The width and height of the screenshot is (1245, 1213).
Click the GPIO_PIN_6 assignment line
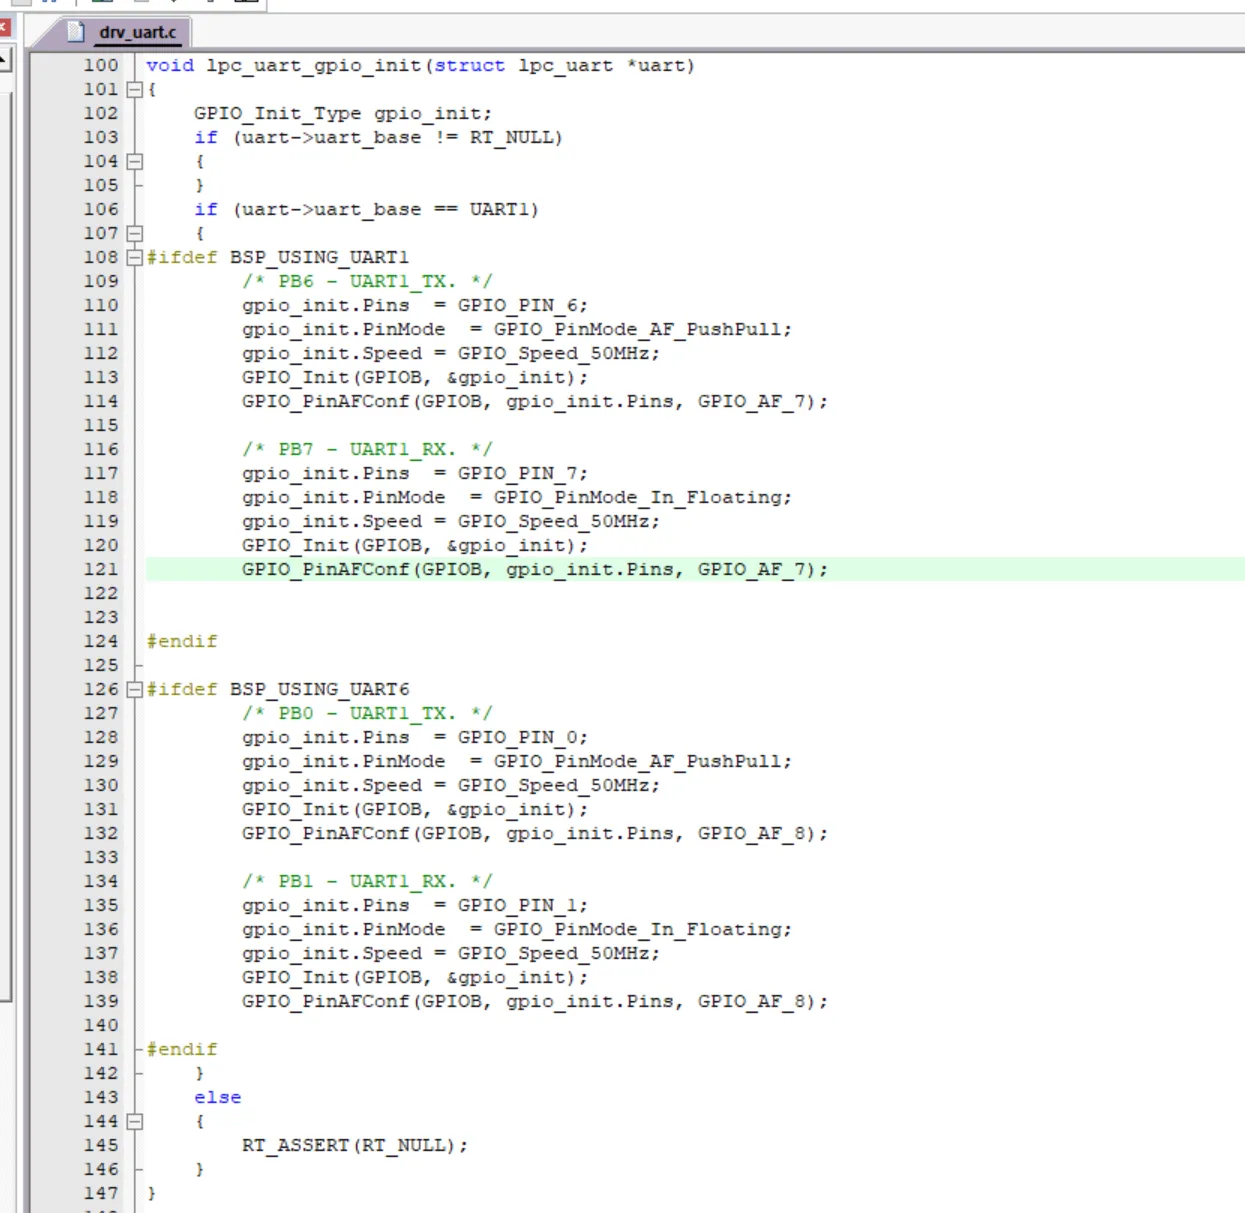click(415, 305)
